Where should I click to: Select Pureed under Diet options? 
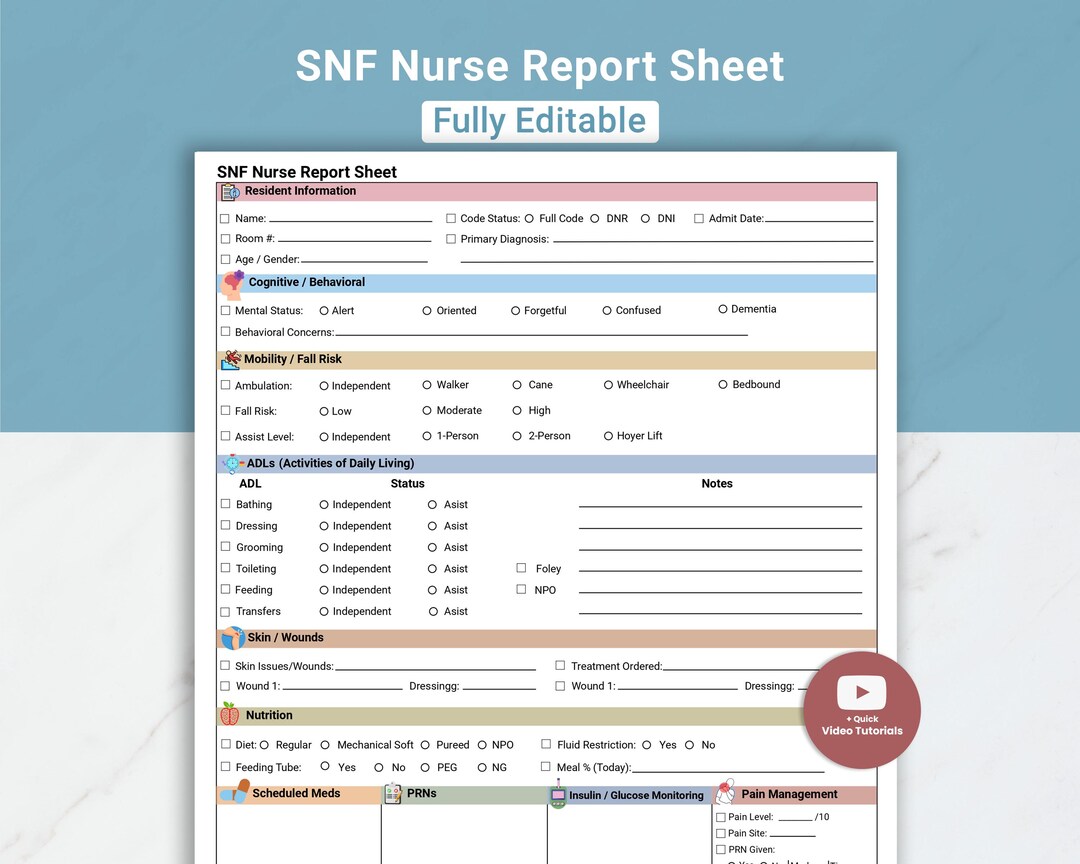pyautogui.click(x=426, y=744)
